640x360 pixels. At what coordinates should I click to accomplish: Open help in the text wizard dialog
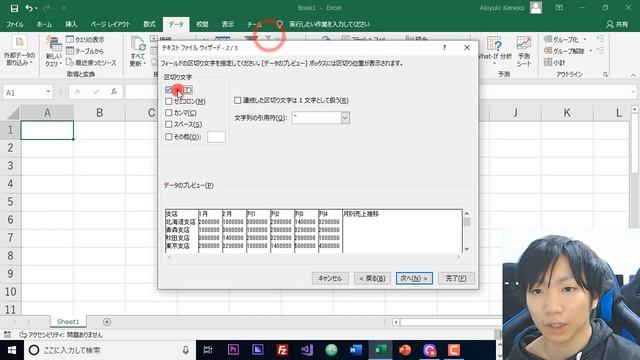(x=444, y=48)
